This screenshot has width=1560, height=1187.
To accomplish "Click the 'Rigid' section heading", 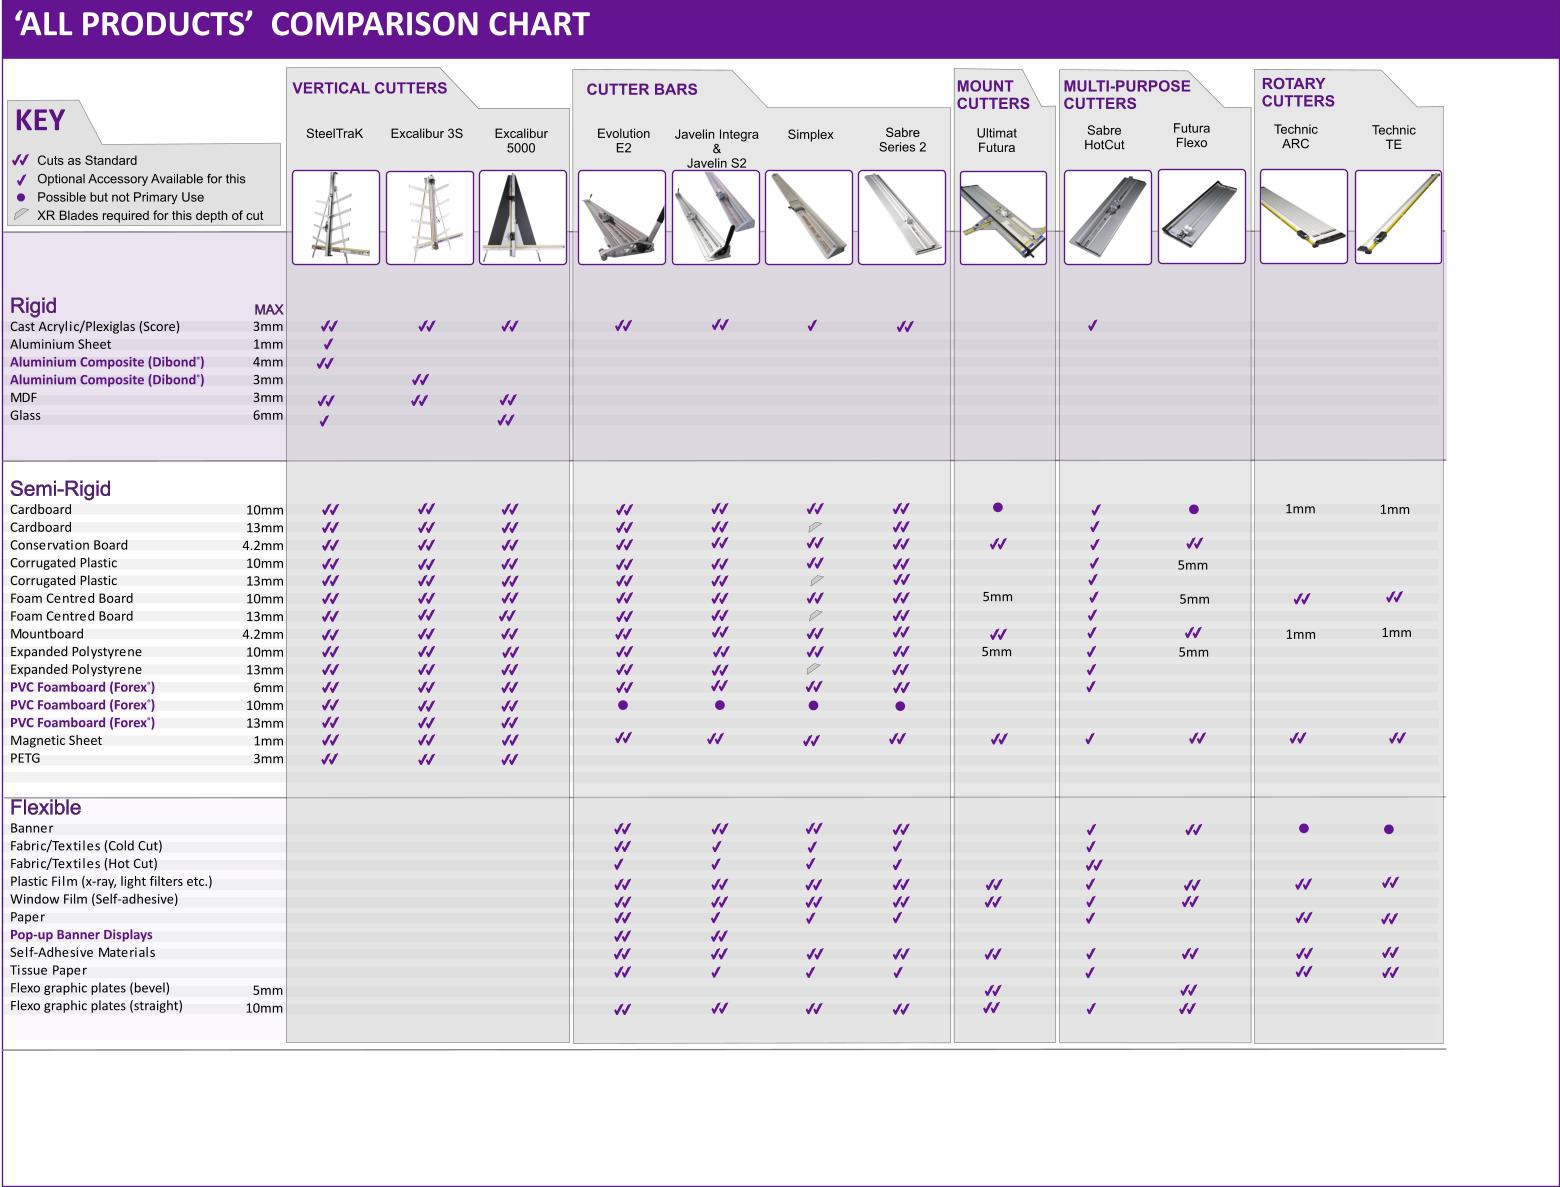I will tap(33, 306).
